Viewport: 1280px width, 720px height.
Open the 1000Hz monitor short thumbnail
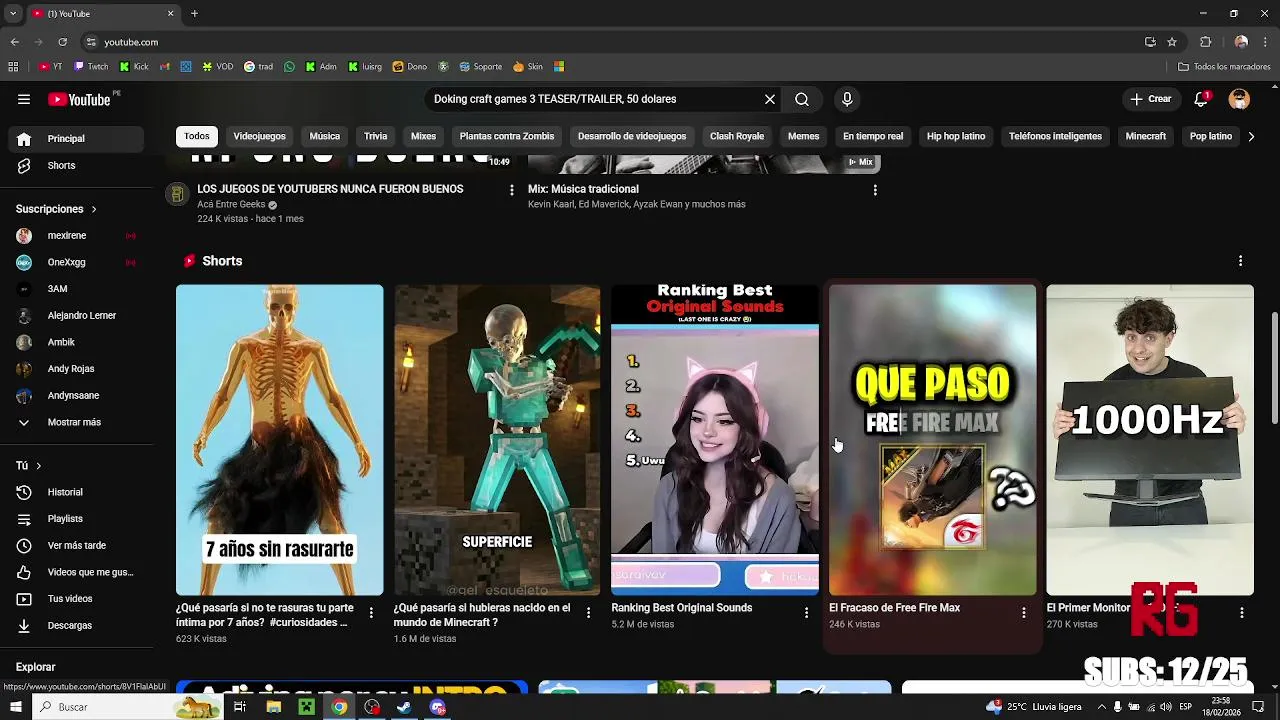tap(1150, 440)
